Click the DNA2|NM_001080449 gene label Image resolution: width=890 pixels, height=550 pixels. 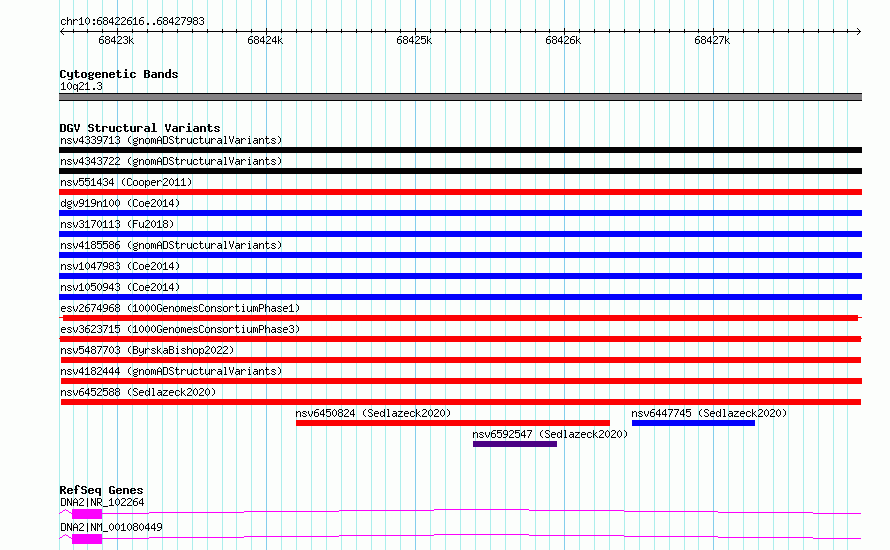point(111,527)
